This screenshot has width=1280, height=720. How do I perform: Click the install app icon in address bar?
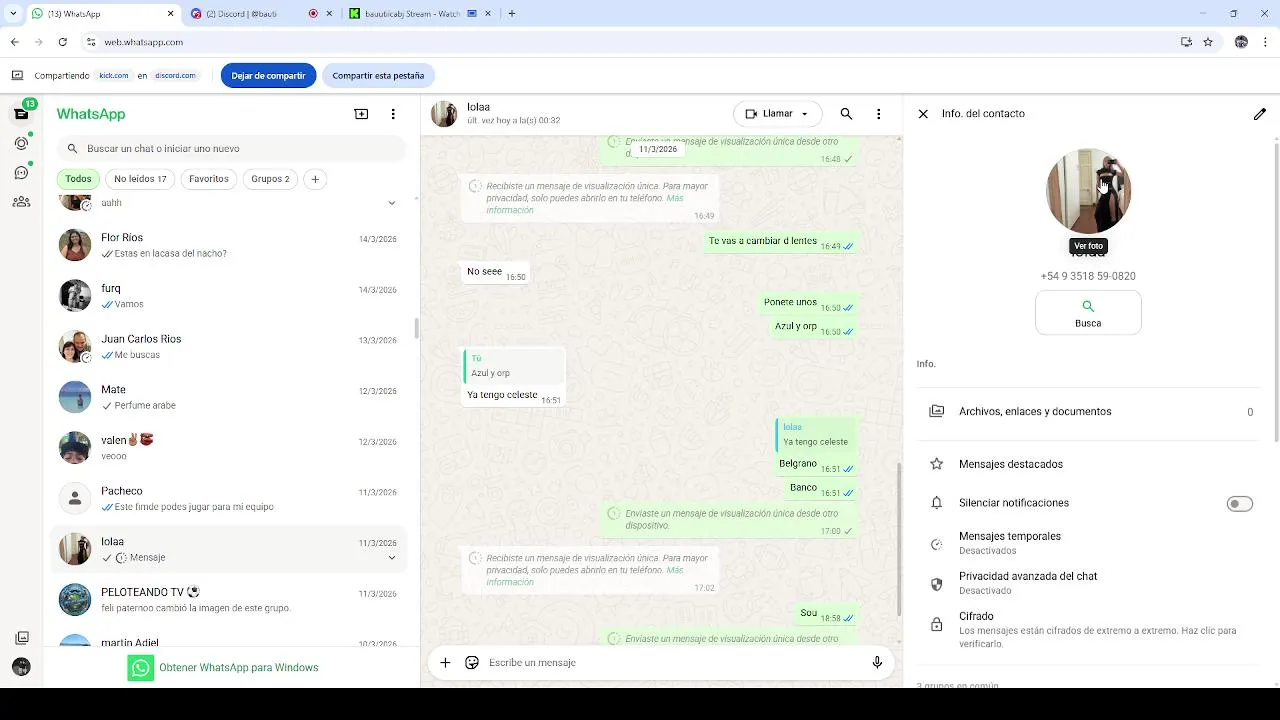click(x=1186, y=42)
